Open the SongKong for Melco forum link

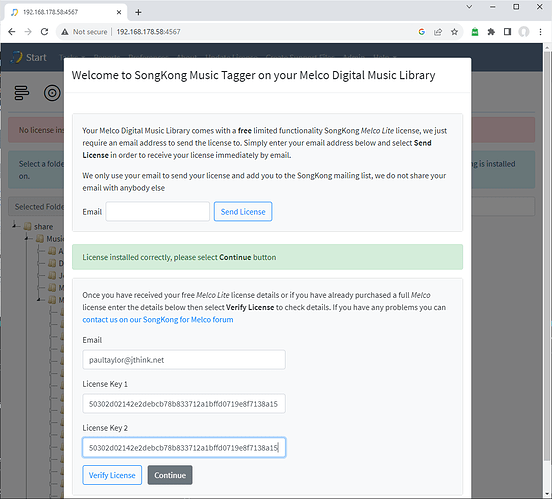coord(158,319)
